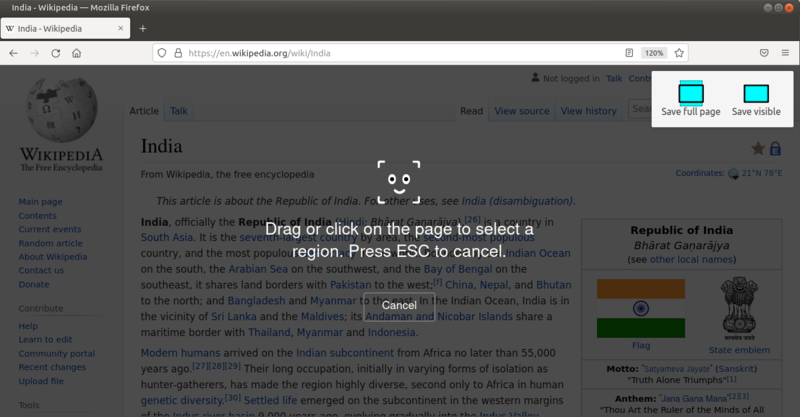The width and height of the screenshot is (800, 417).
Task: Open the Arabian Sea link
Action: (x=258, y=269)
